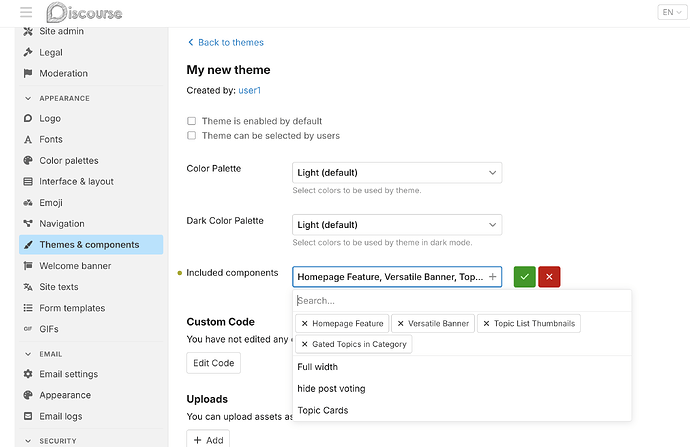690x447 pixels.
Task: Click the Welcome banner icon
Action: [28, 266]
